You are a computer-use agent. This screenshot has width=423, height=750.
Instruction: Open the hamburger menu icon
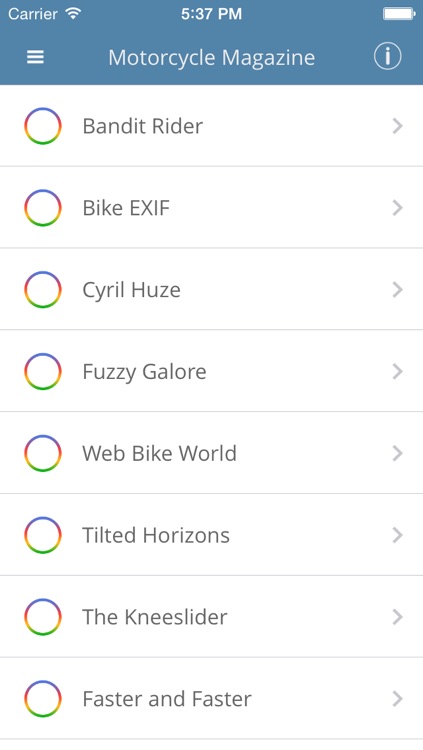pos(35,57)
